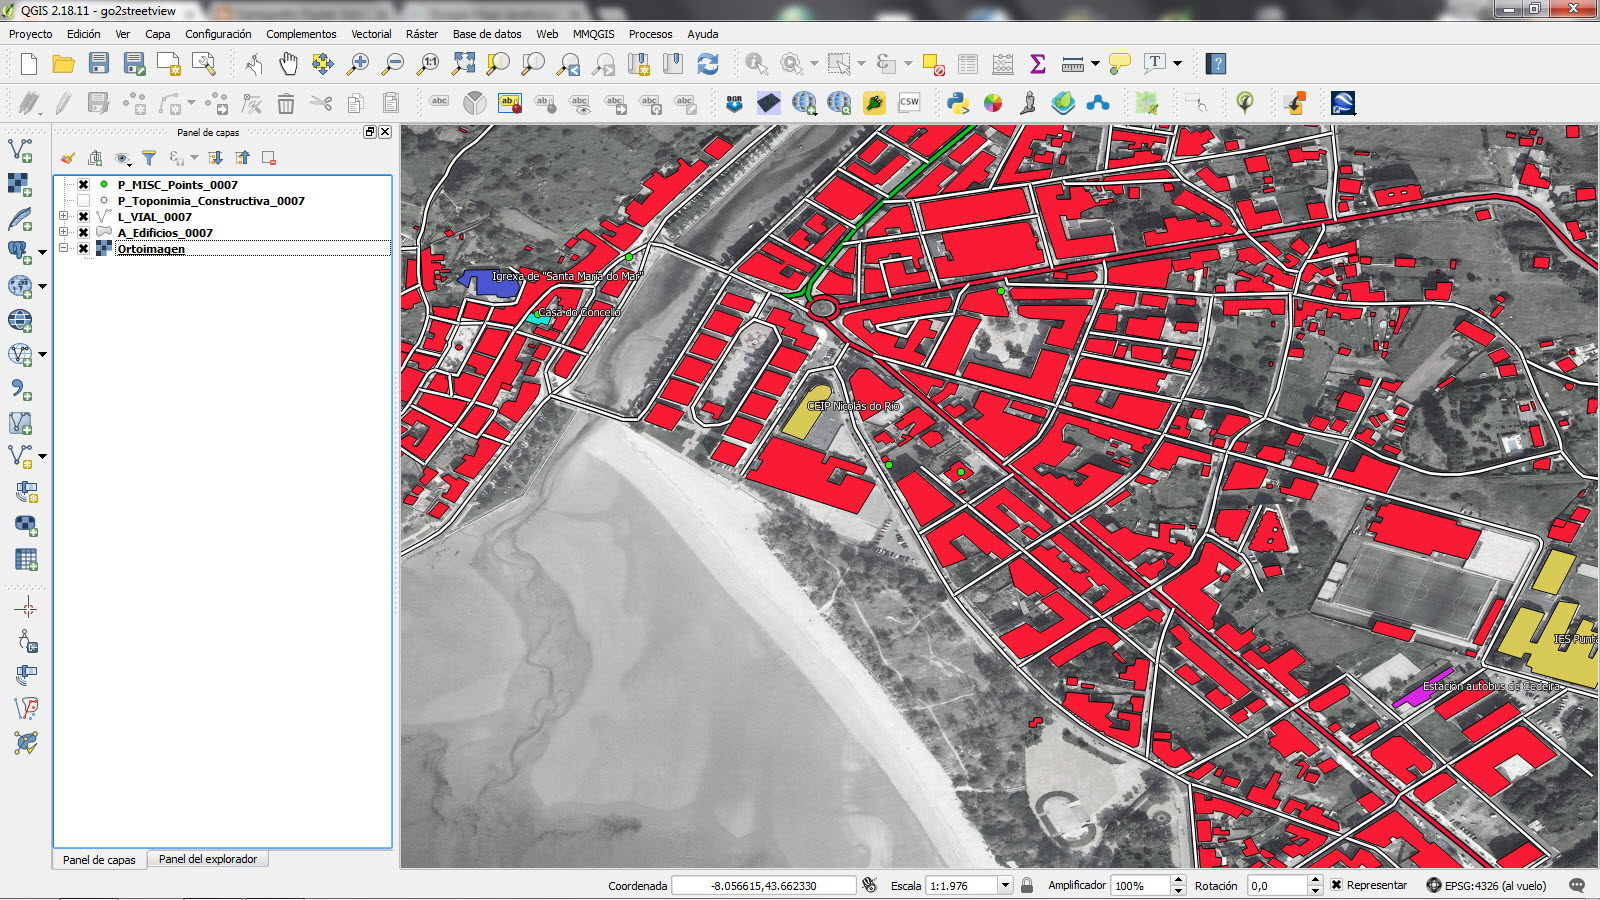Enable visibility of P_Toponimia_Constructiva_0007 layer

tap(84, 200)
